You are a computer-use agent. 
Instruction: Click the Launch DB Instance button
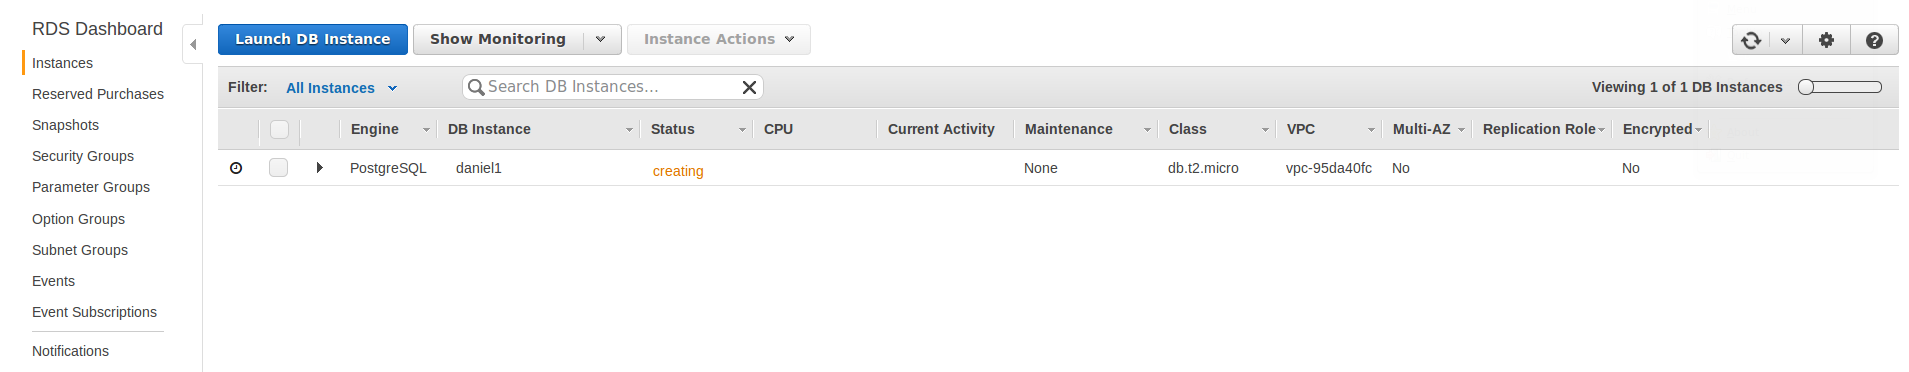(312, 39)
